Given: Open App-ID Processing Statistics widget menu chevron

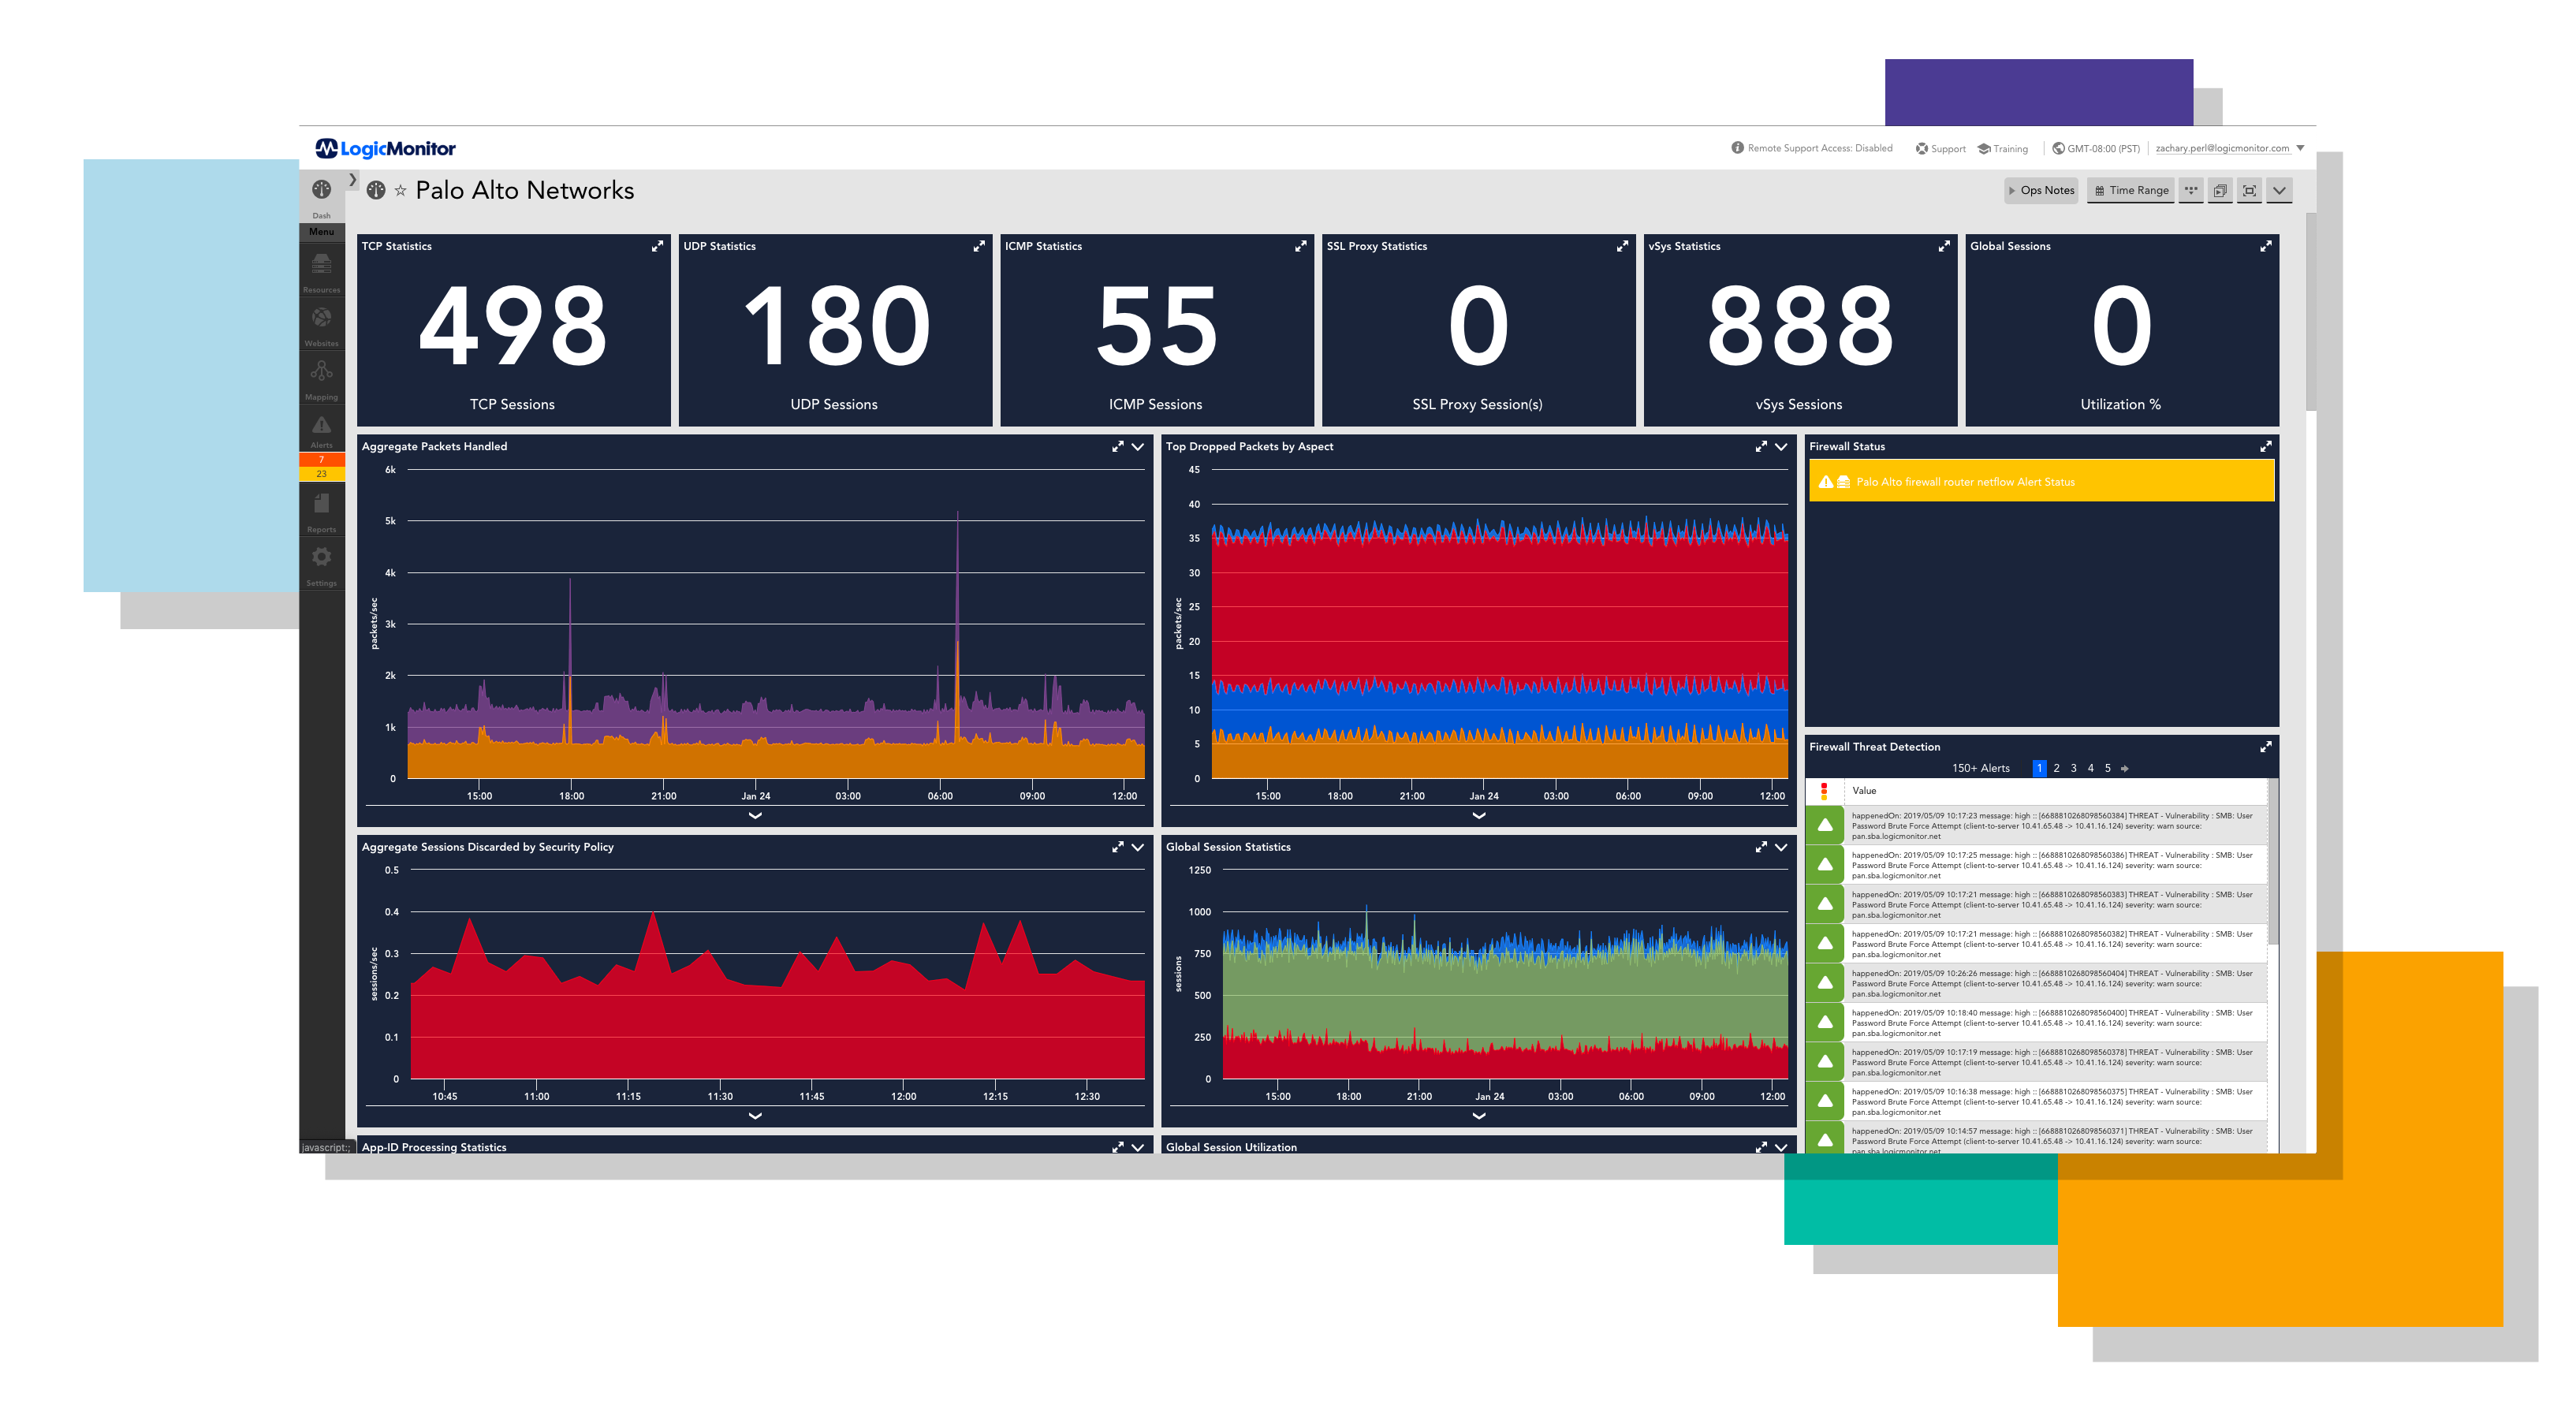Looking at the screenshot, I should (x=1137, y=1147).
